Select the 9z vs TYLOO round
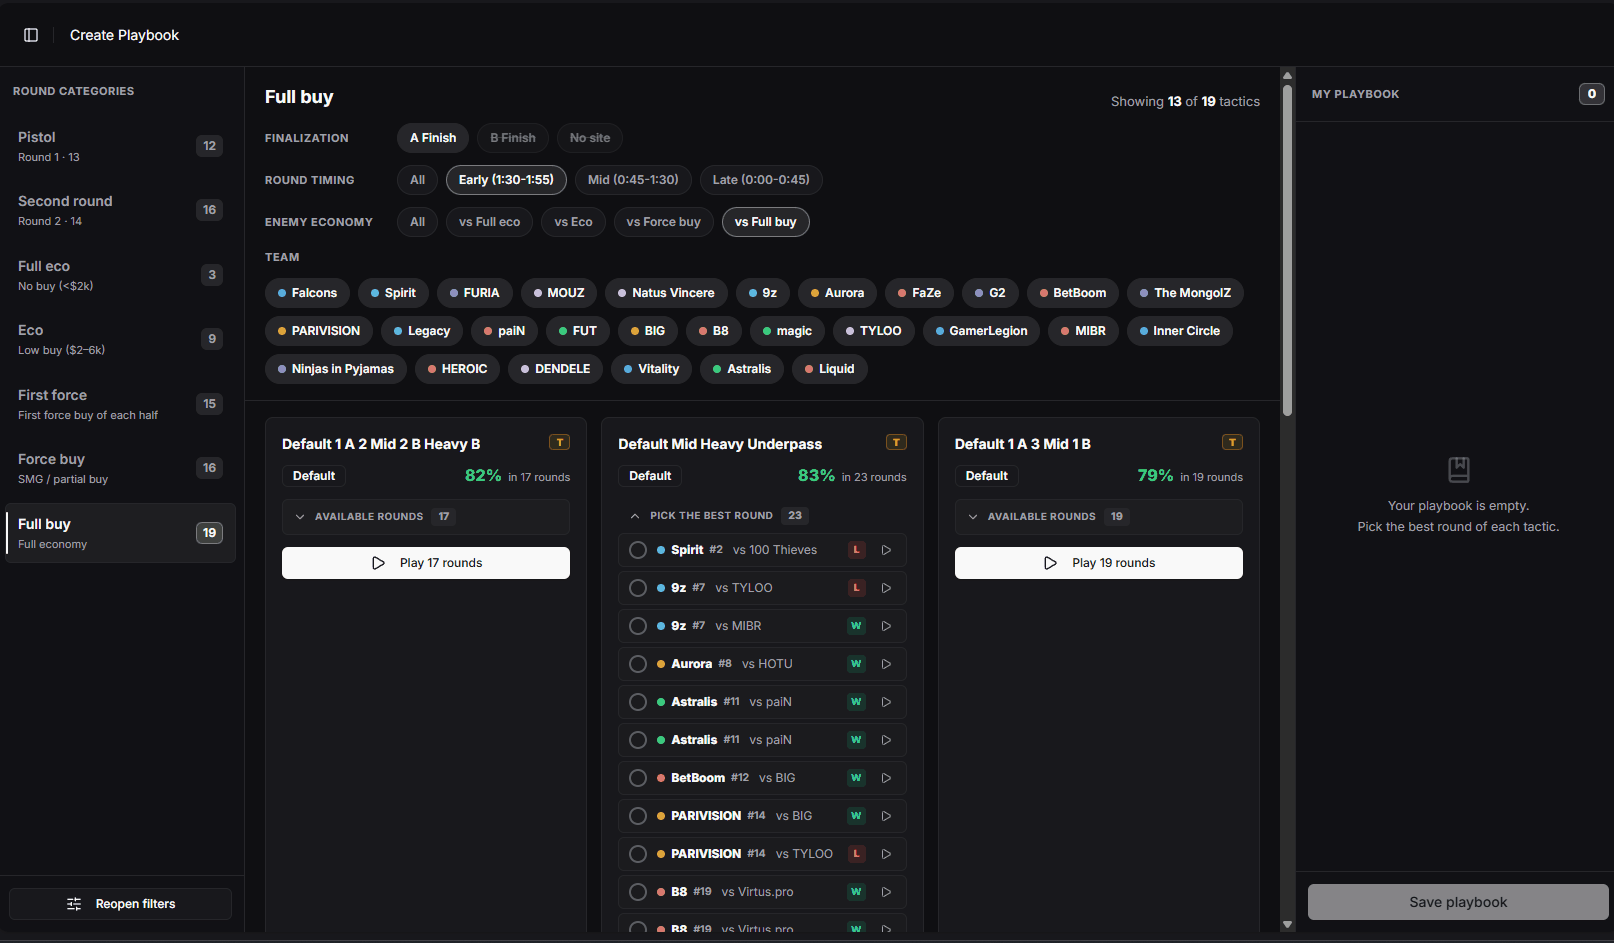Image resolution: width=1614 pixels, height=943 pixels. (638, 588)
